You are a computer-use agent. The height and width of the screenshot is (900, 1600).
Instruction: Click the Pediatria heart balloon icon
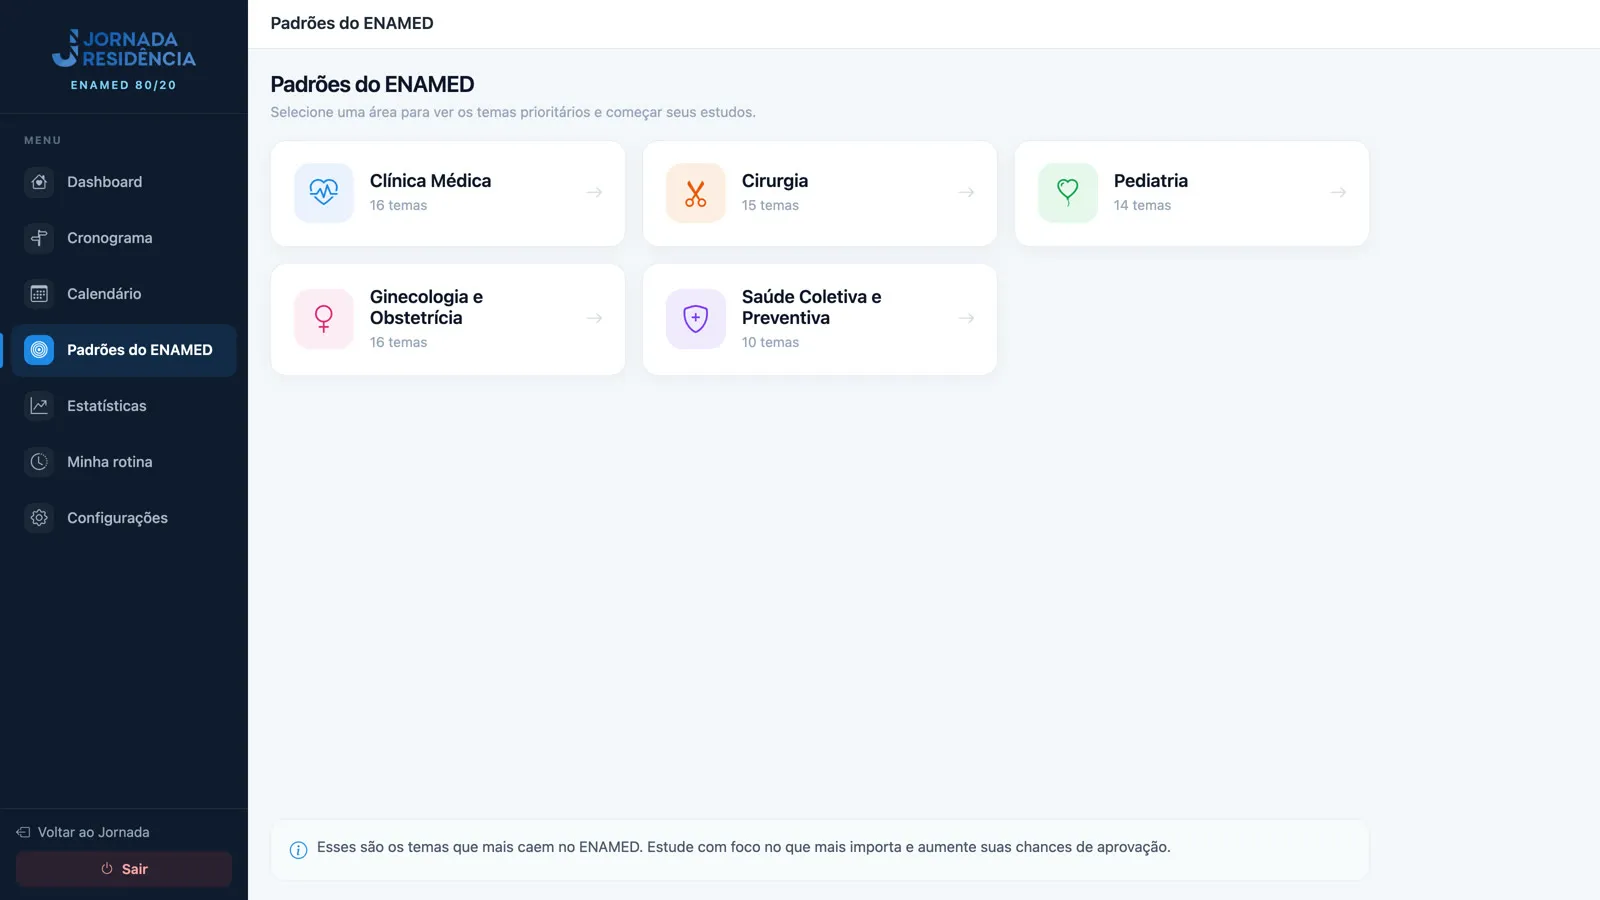1068,192
